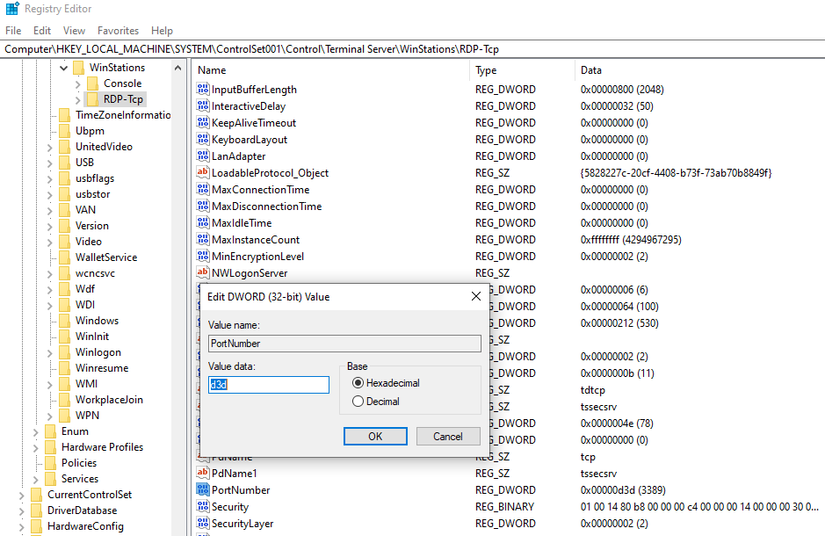Click the LanAdapter DWORD icon
Screen dimensions: 825x536
point(203,156)
